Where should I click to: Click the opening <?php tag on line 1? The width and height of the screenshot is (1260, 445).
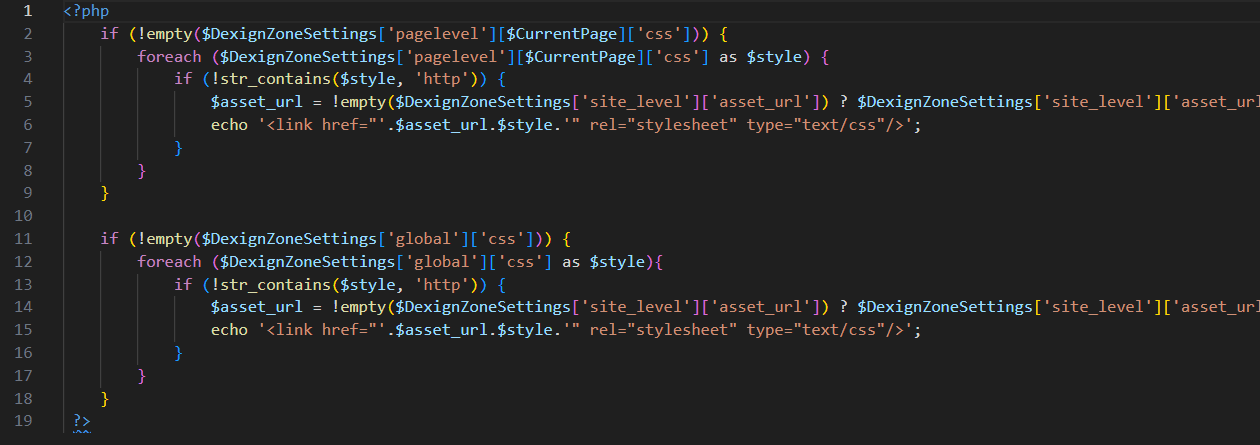click(x=86, y=11)
